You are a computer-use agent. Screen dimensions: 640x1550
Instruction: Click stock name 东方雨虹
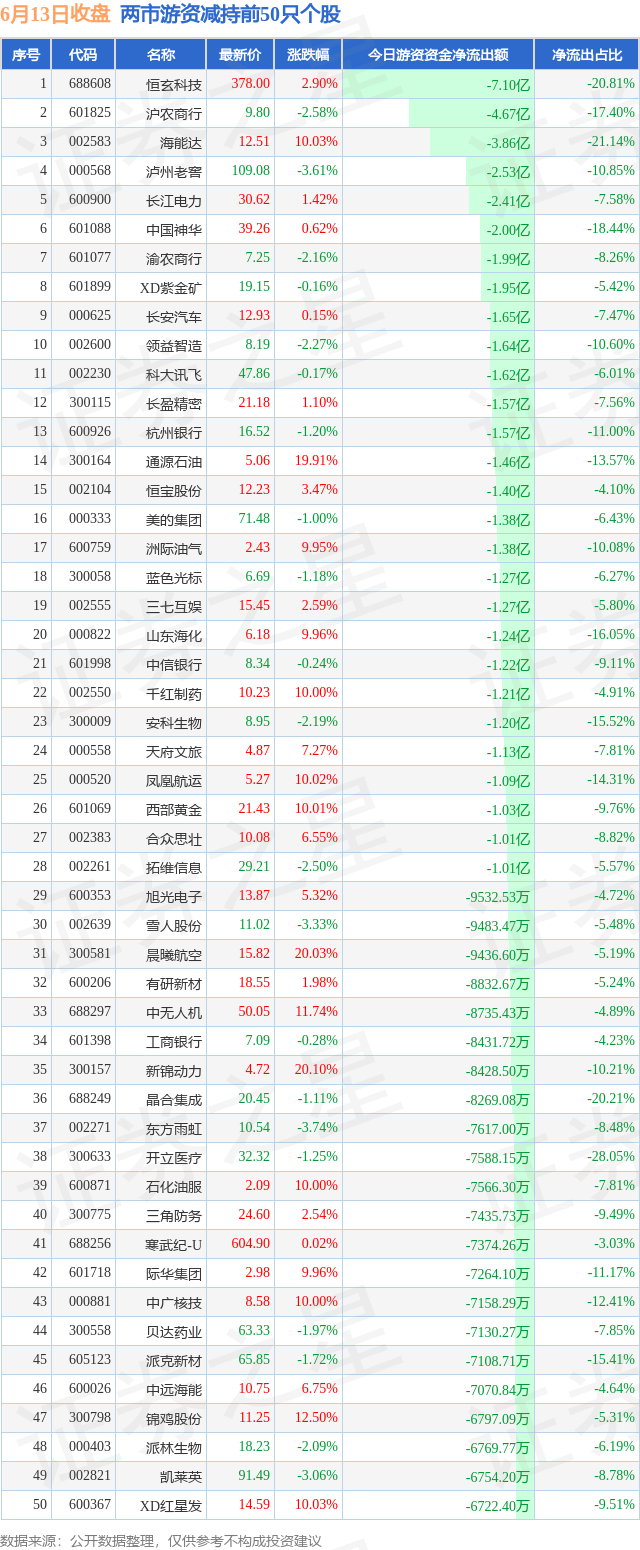click(x=174, y=1128)
